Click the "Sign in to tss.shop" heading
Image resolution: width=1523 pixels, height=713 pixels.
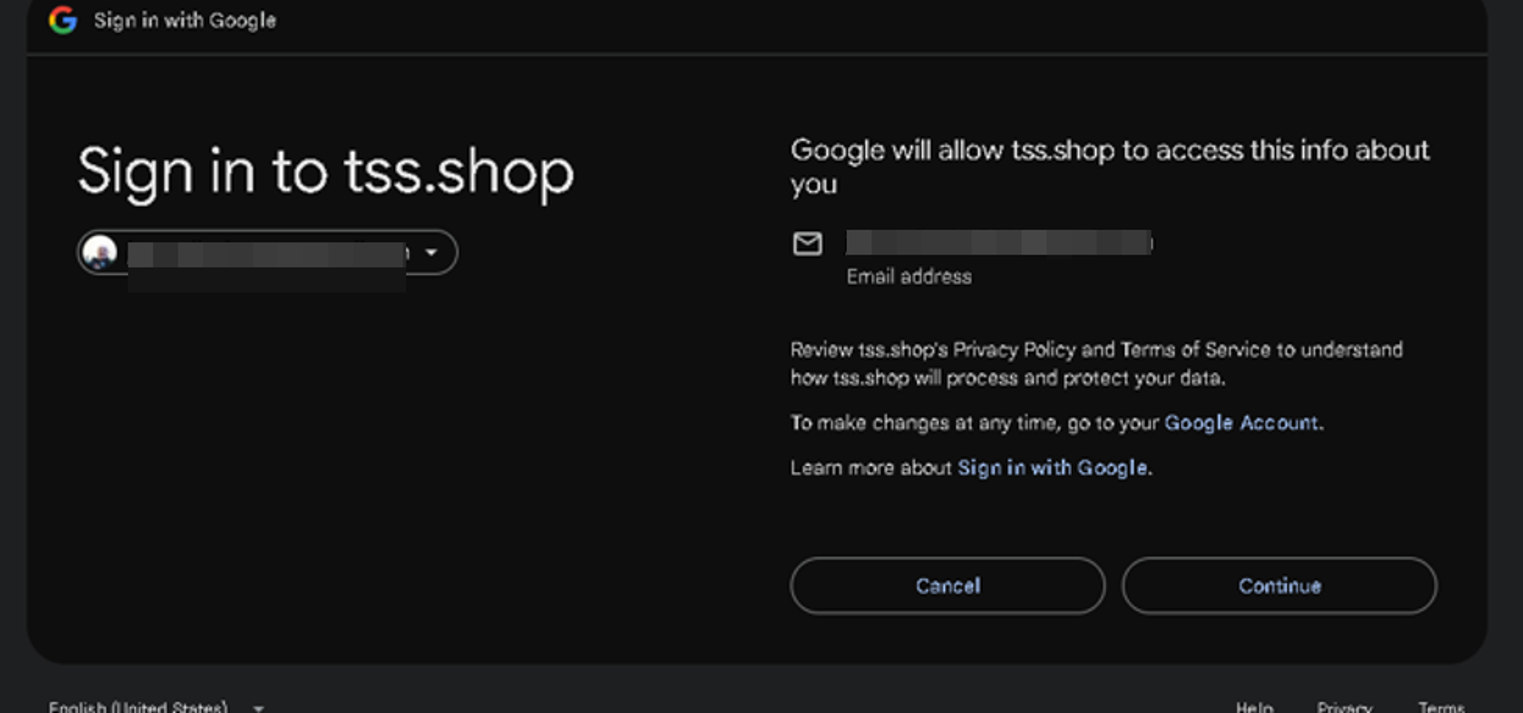click(x=326, y=171)
